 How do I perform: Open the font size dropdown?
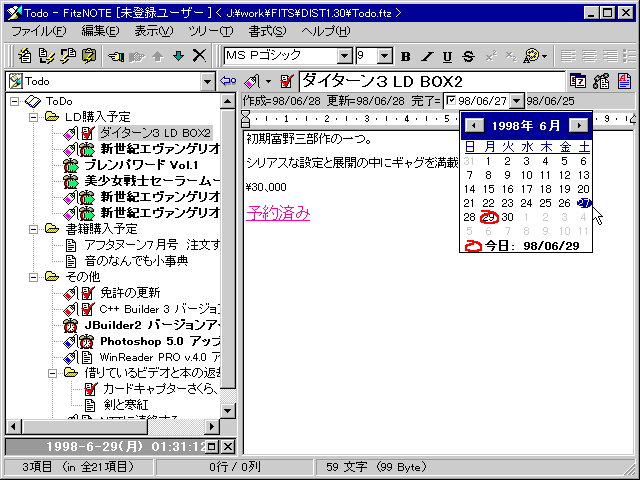[384, 56]
